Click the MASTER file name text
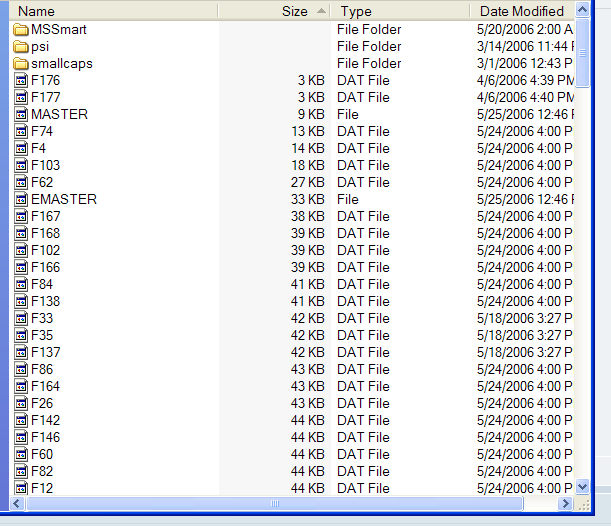Viewport: 611px width, 526px height. (60, 115)
